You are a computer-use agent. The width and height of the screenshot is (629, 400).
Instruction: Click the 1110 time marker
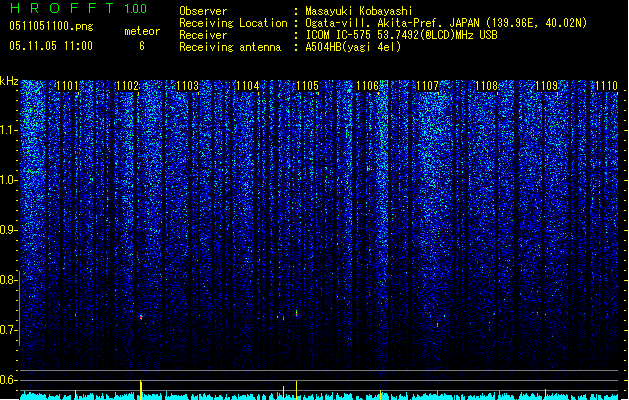coord(606,86)
